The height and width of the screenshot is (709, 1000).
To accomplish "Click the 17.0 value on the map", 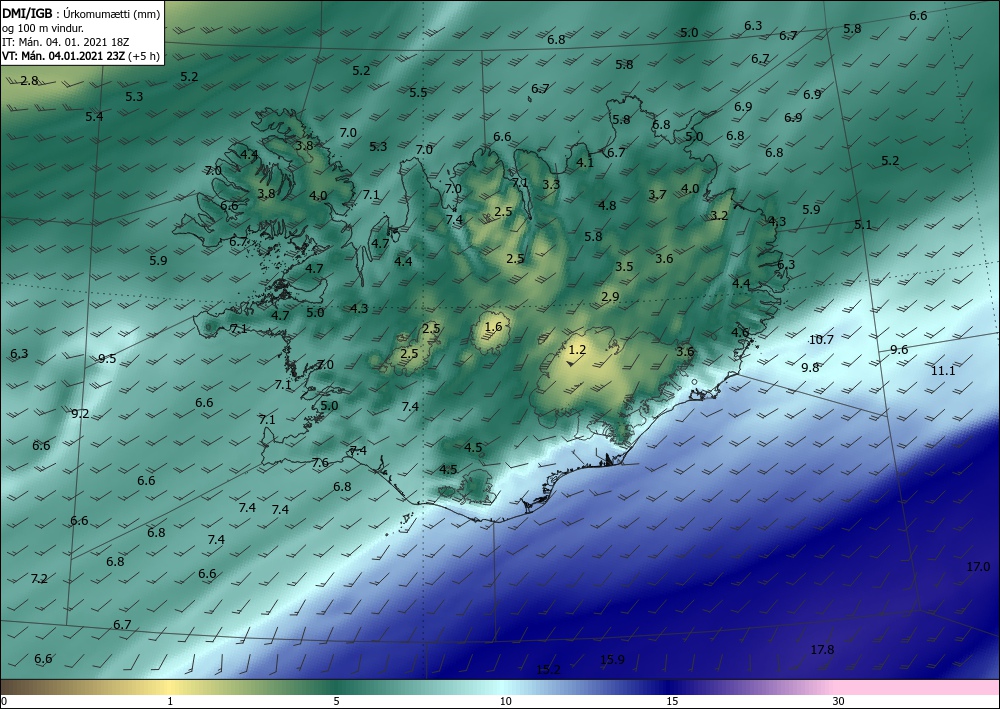I will pyautogui.click(x=978, y=567).
